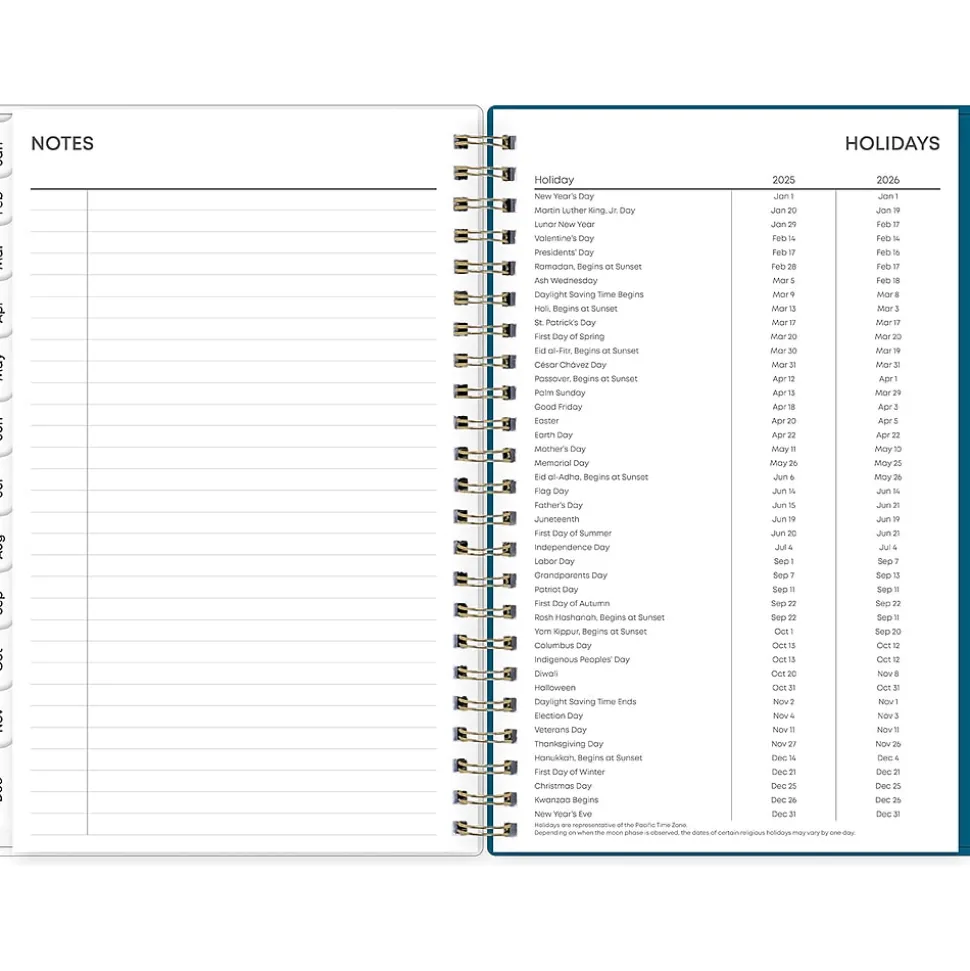Click the Halloween holiday entry

coord(555,688)
